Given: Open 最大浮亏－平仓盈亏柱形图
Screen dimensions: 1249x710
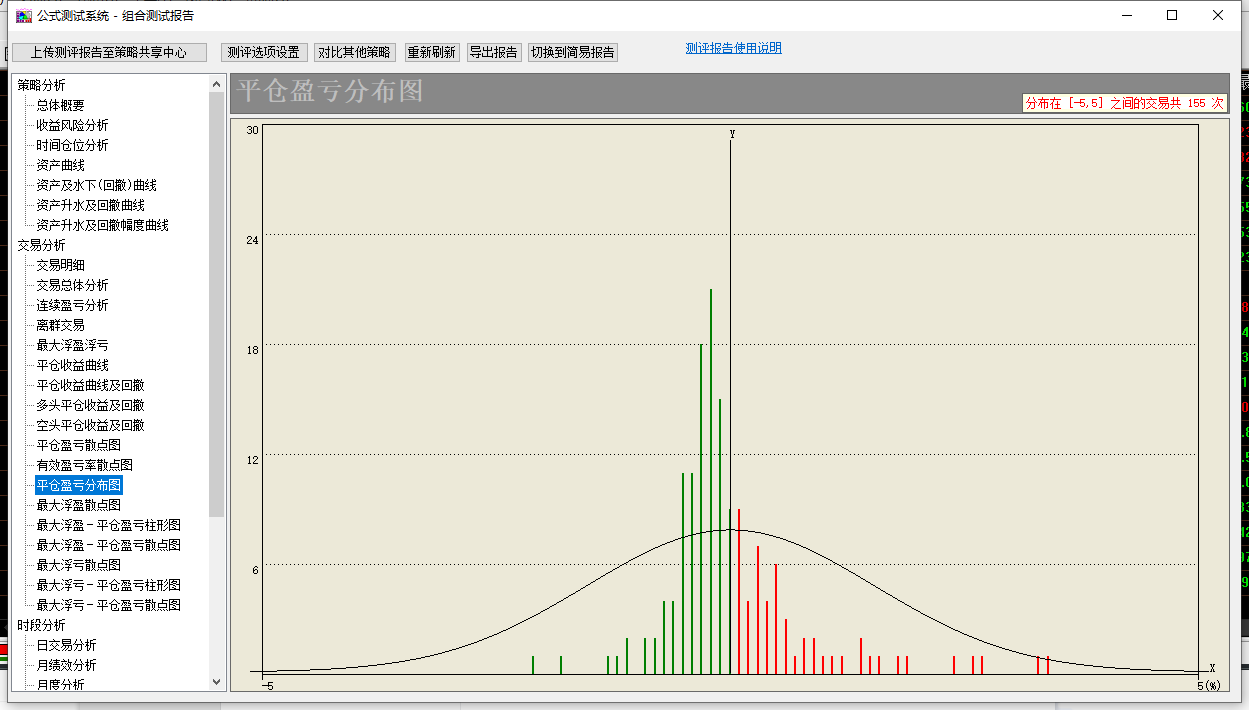Looking at the screenshot, I should pyautogui.click(x=109, y=585).
